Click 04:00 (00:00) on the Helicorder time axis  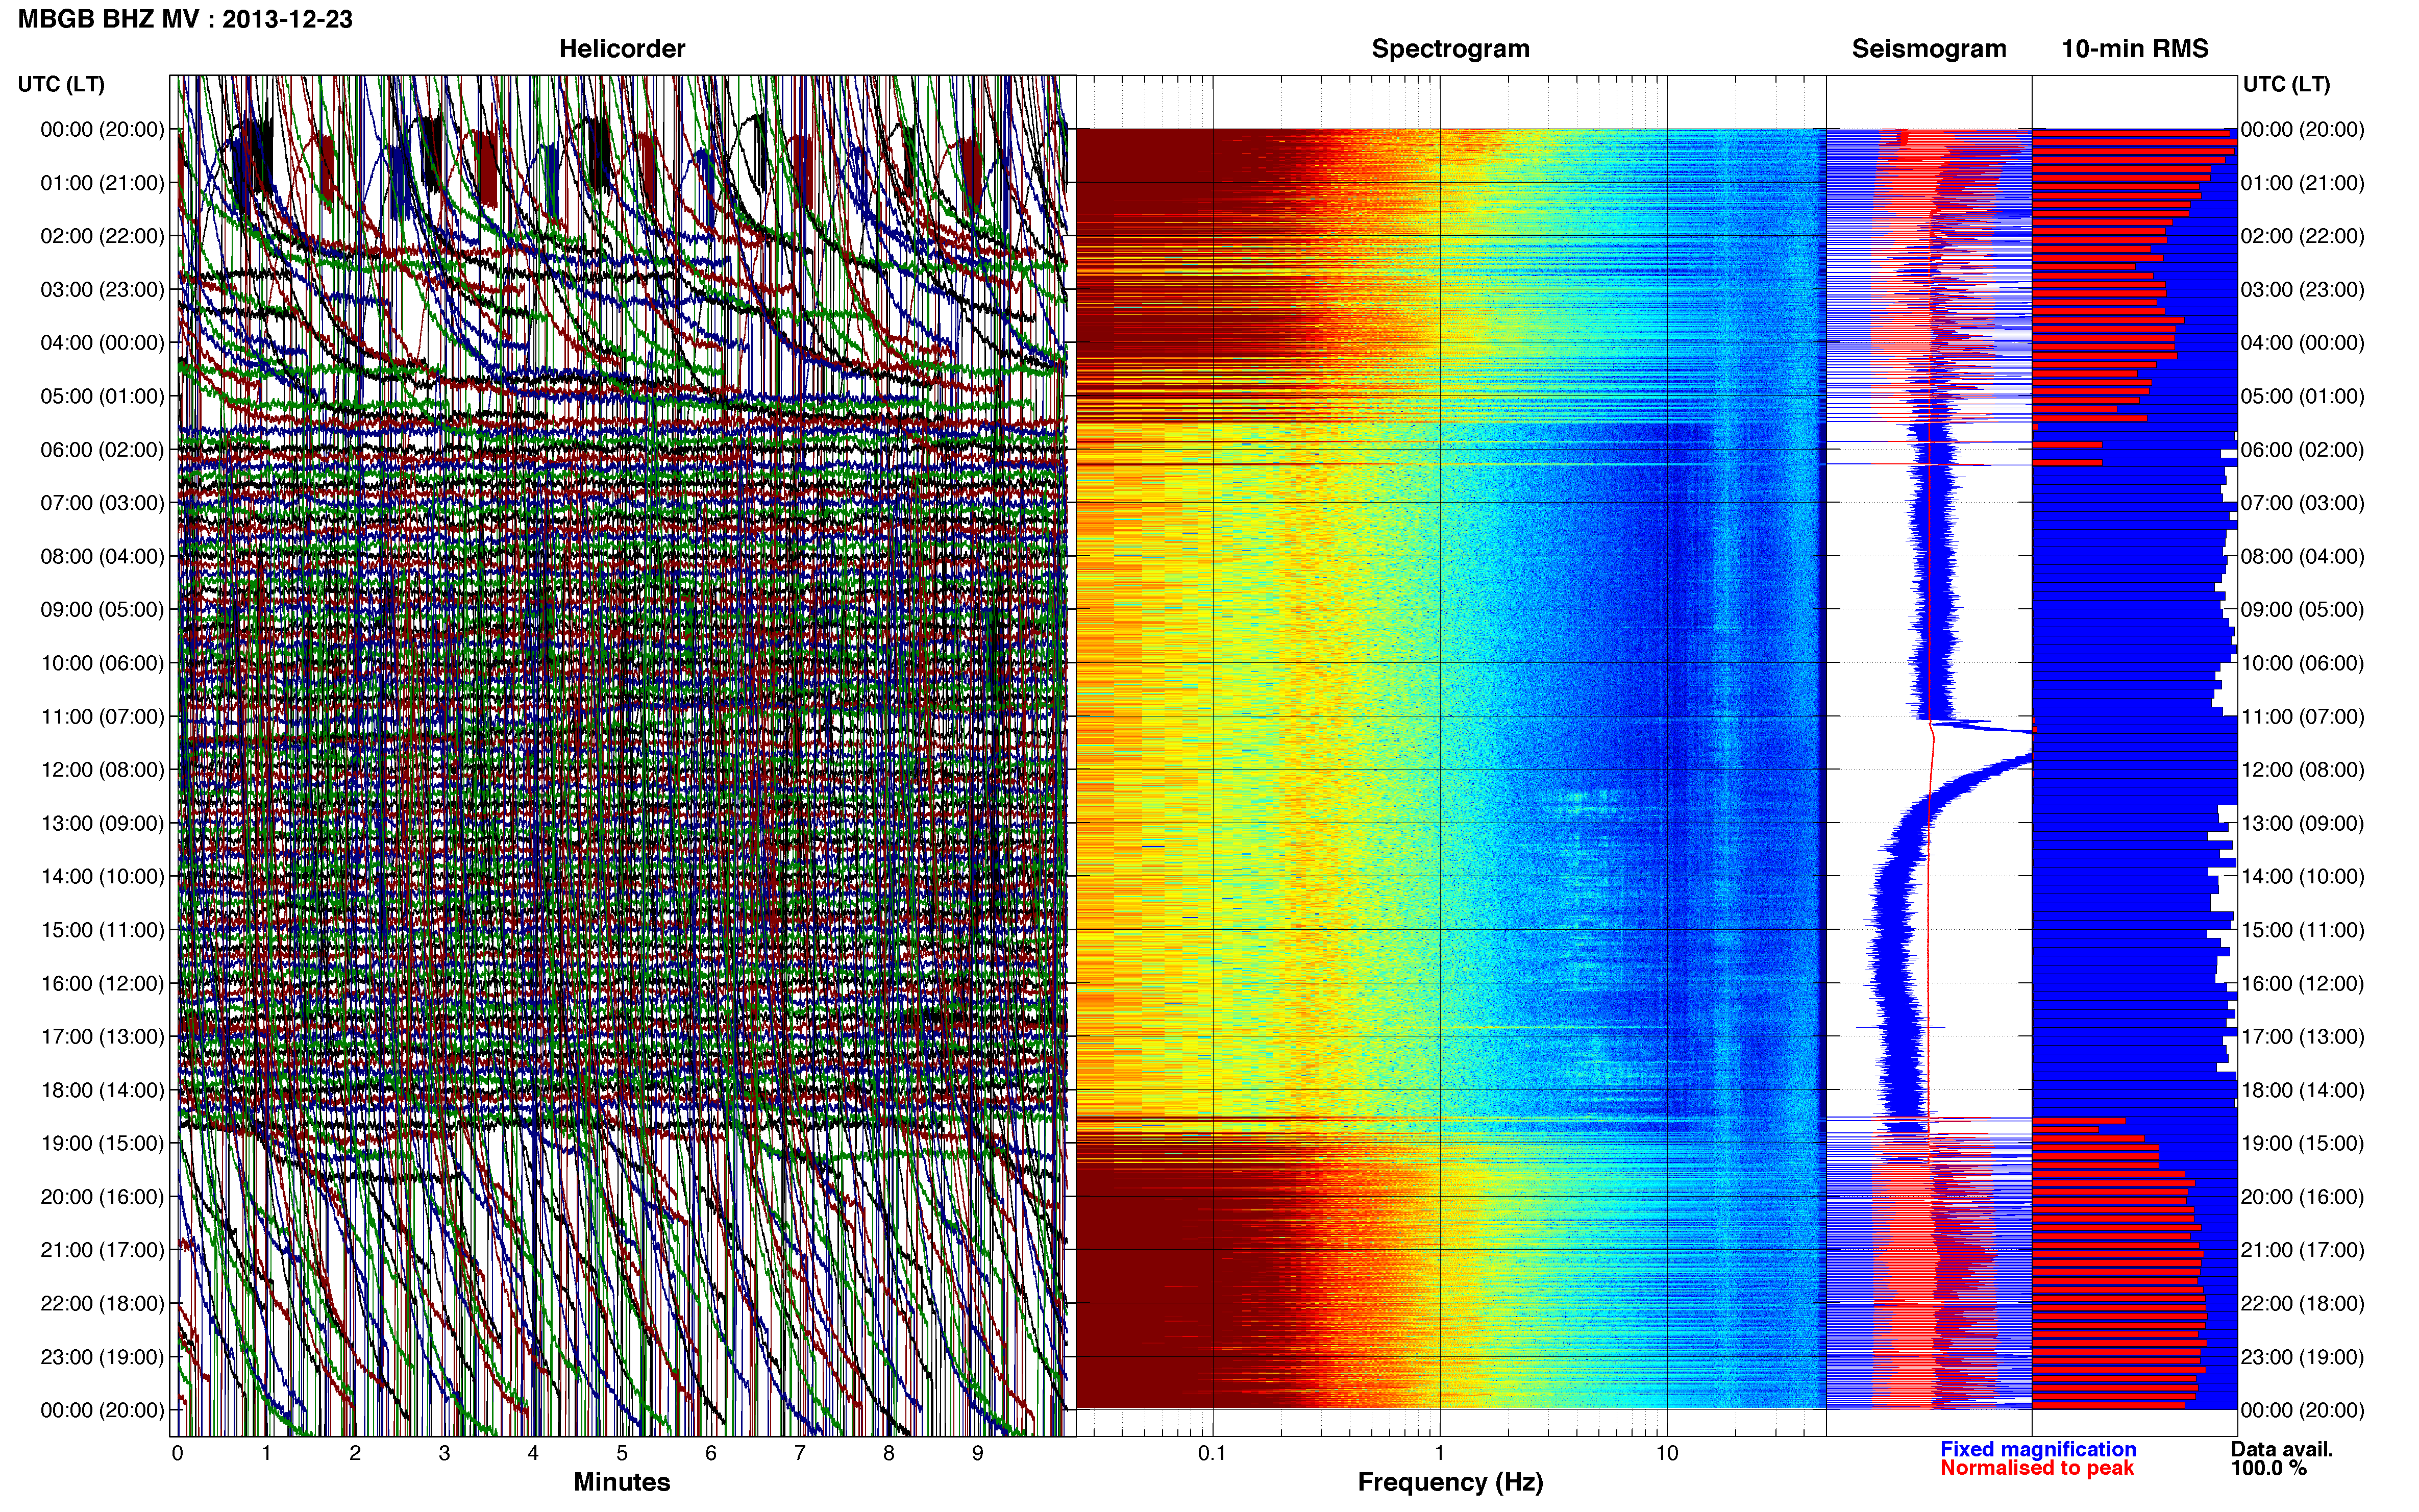(102, 343)
